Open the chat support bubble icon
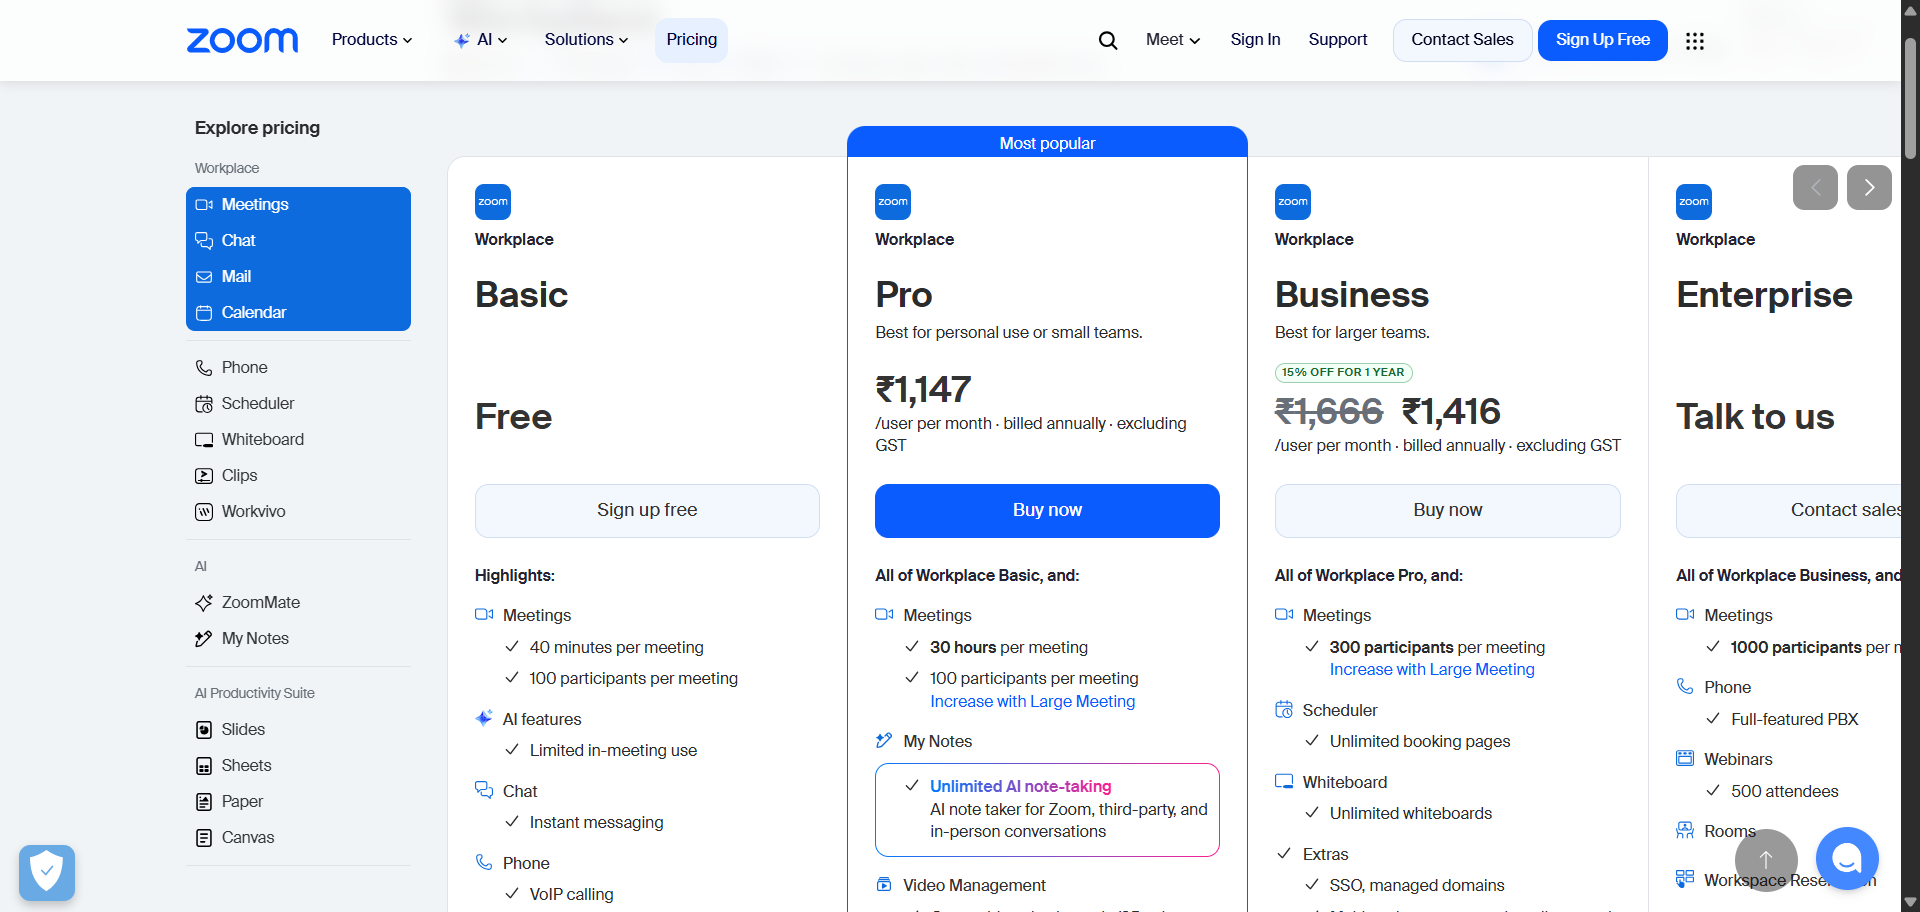This screenshot has width=1920, height=912. coord(1847,858)
